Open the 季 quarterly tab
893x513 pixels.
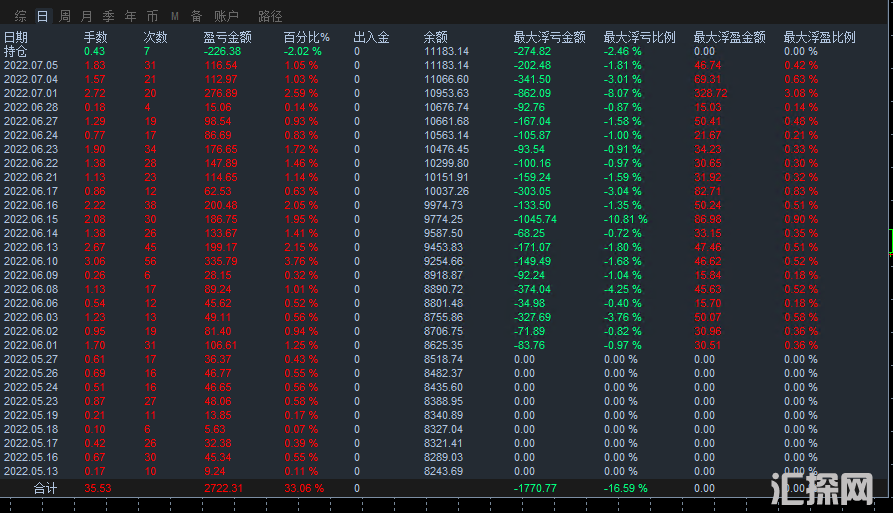point(108,17)
